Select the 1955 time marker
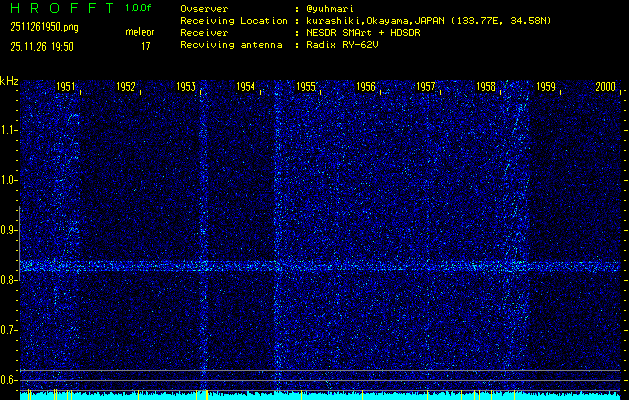Image resolution: width=629 pixels, height=400 pixels. click(306, 87)
